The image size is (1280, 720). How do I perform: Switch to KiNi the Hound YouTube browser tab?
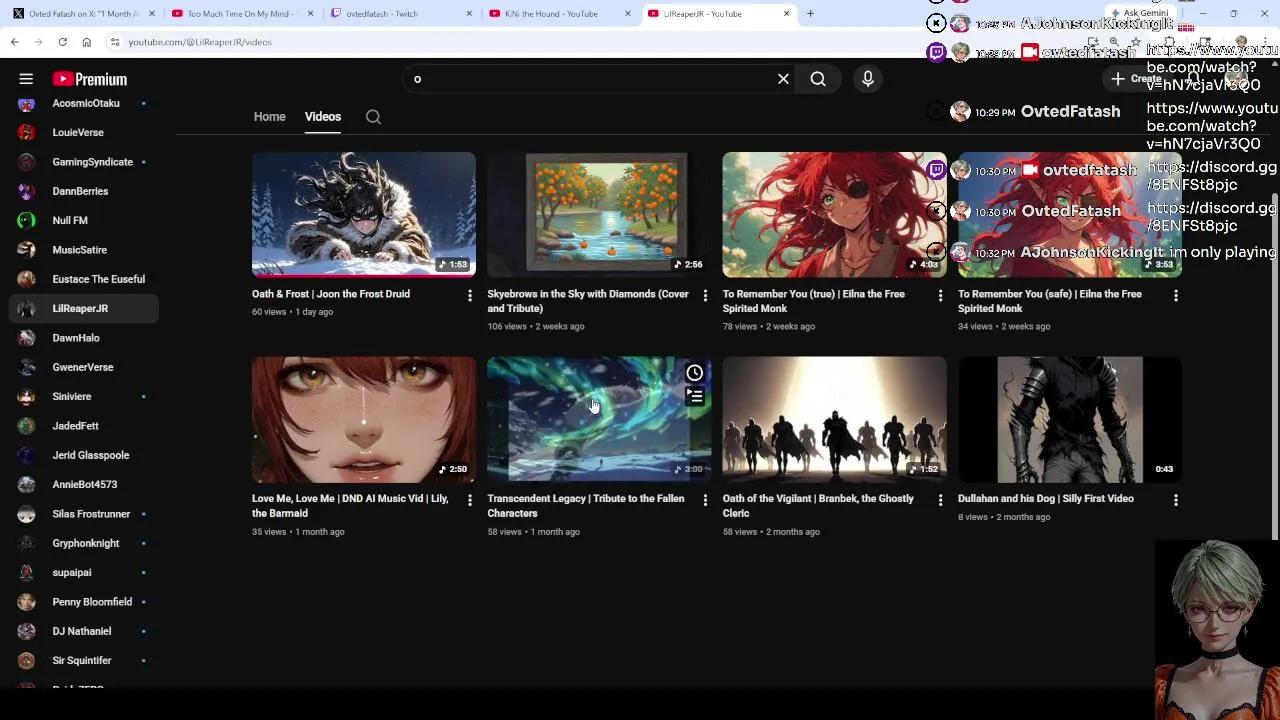click(x=558, y=14)
